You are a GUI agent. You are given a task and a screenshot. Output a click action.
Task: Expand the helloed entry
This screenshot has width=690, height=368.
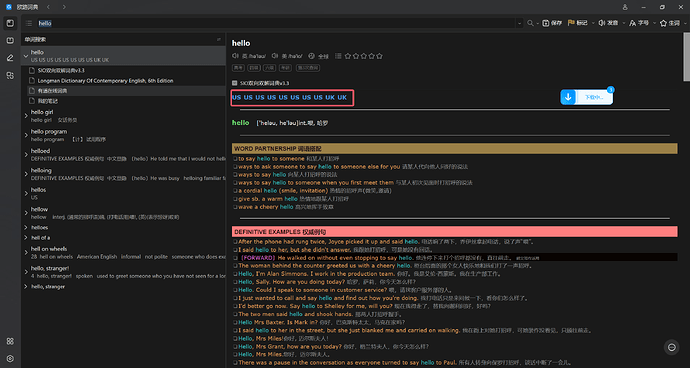[x=26, y=155]
